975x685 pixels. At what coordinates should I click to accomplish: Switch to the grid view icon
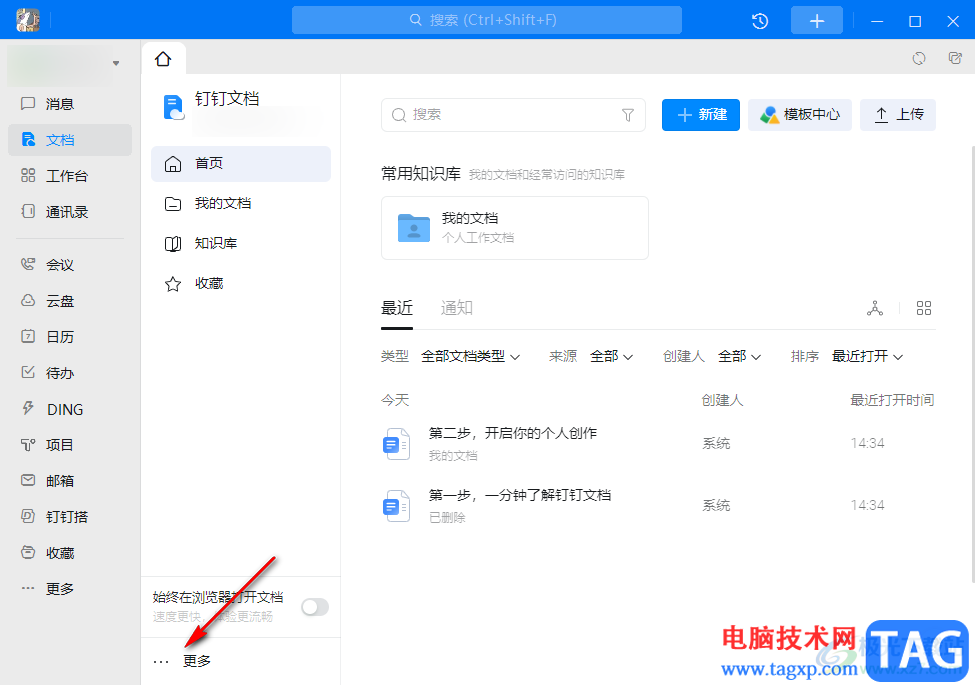[x=924, y=308]
